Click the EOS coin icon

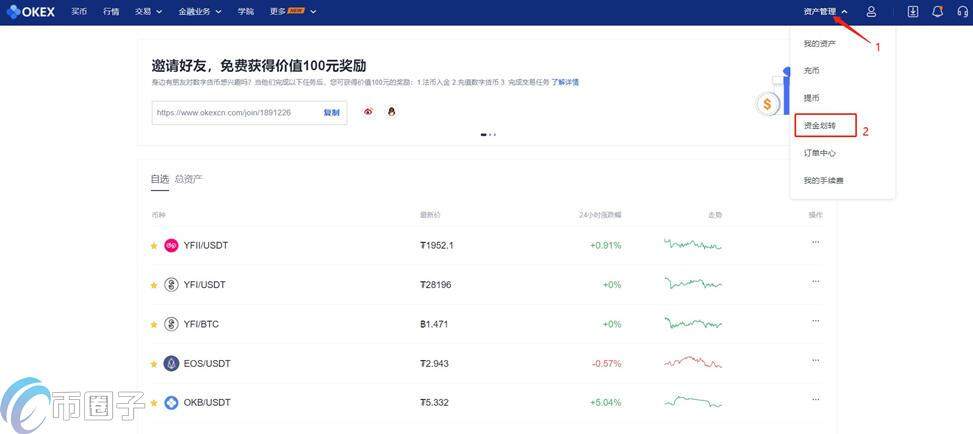(x=171, y=363)
